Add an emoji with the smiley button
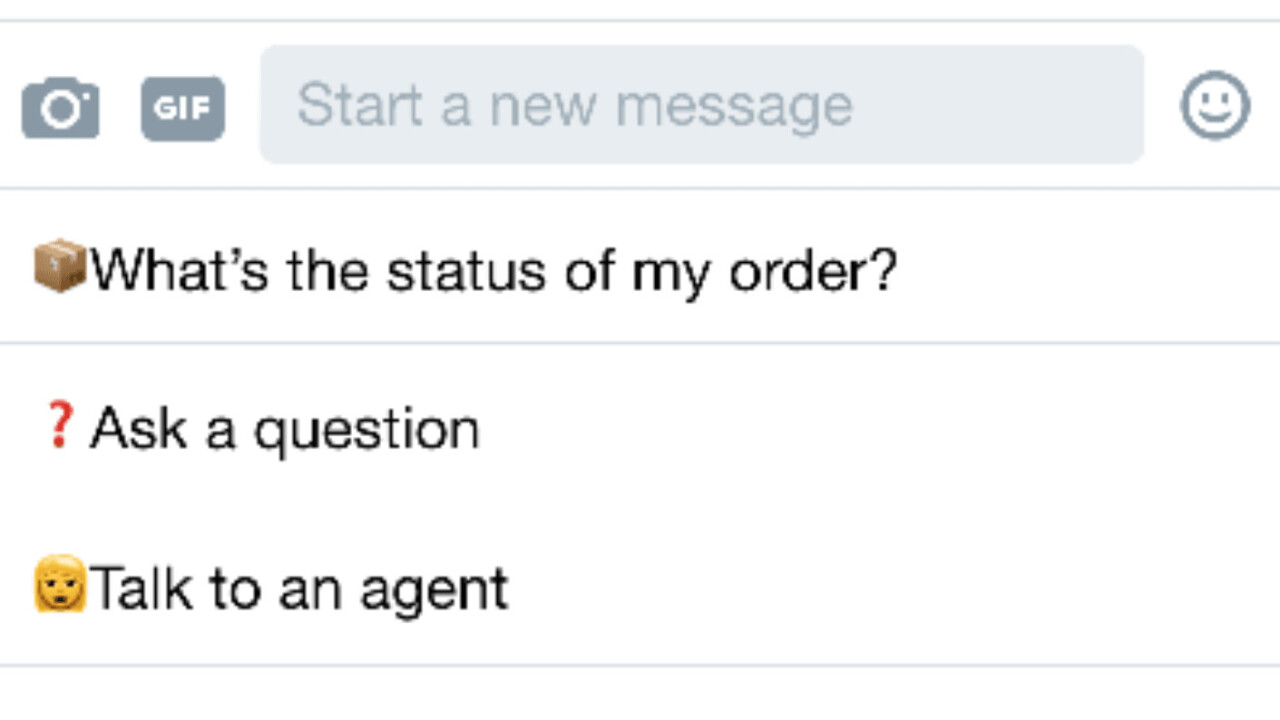The image size is (1280, 720). (x=1214, y=104)
